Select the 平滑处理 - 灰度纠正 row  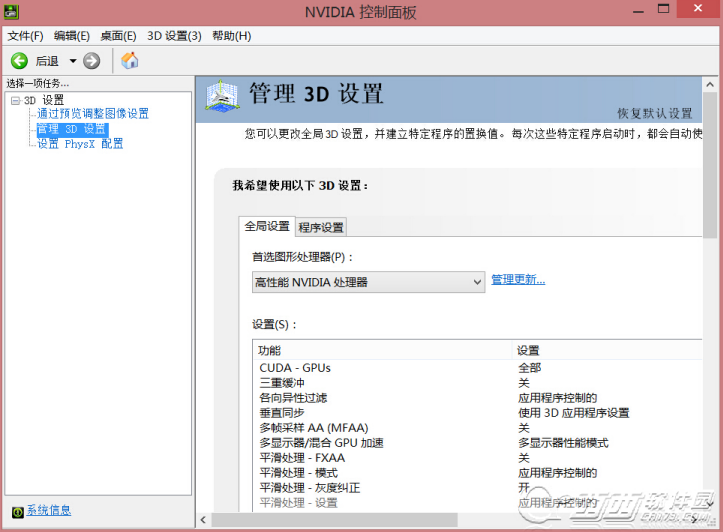[477, 488]
